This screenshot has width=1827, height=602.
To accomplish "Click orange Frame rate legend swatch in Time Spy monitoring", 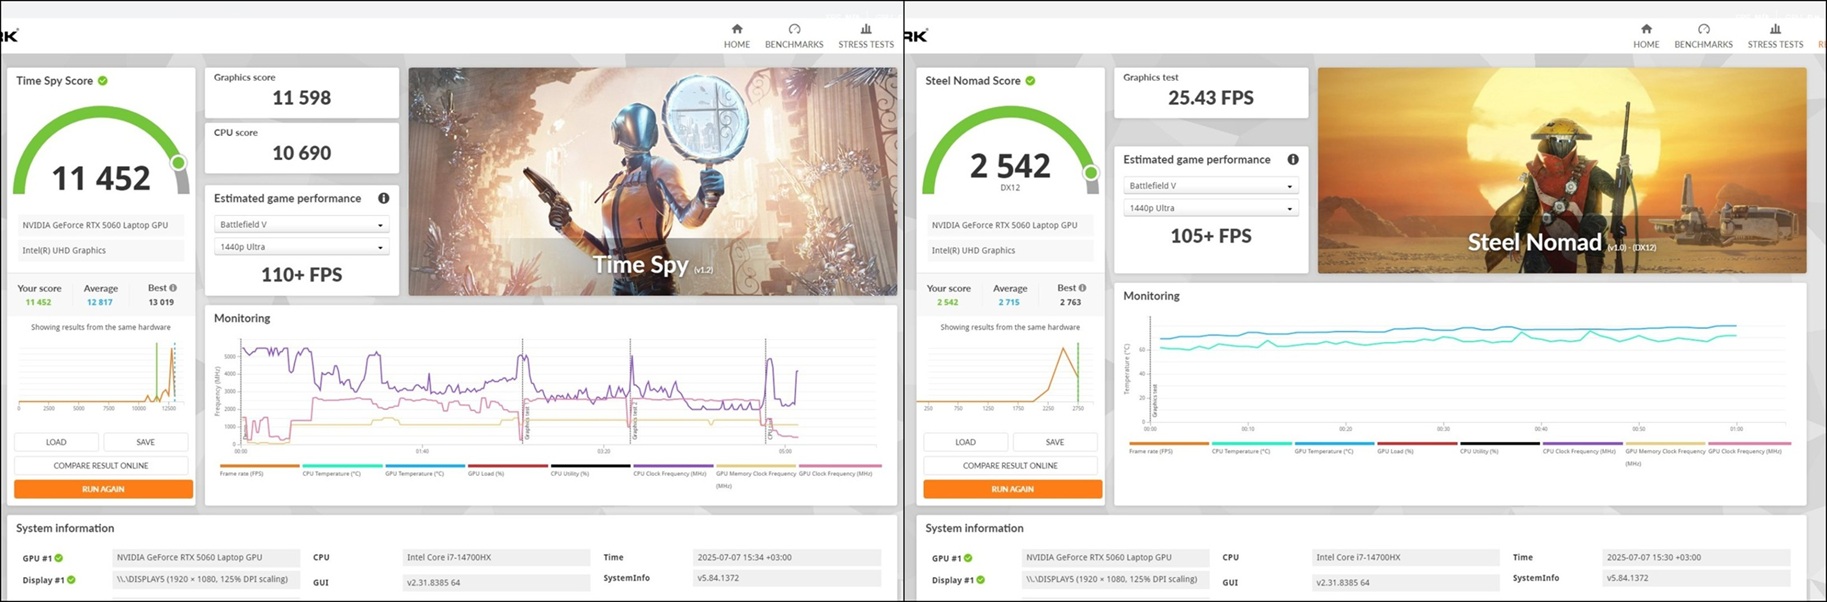I will [x=259, y=466].
